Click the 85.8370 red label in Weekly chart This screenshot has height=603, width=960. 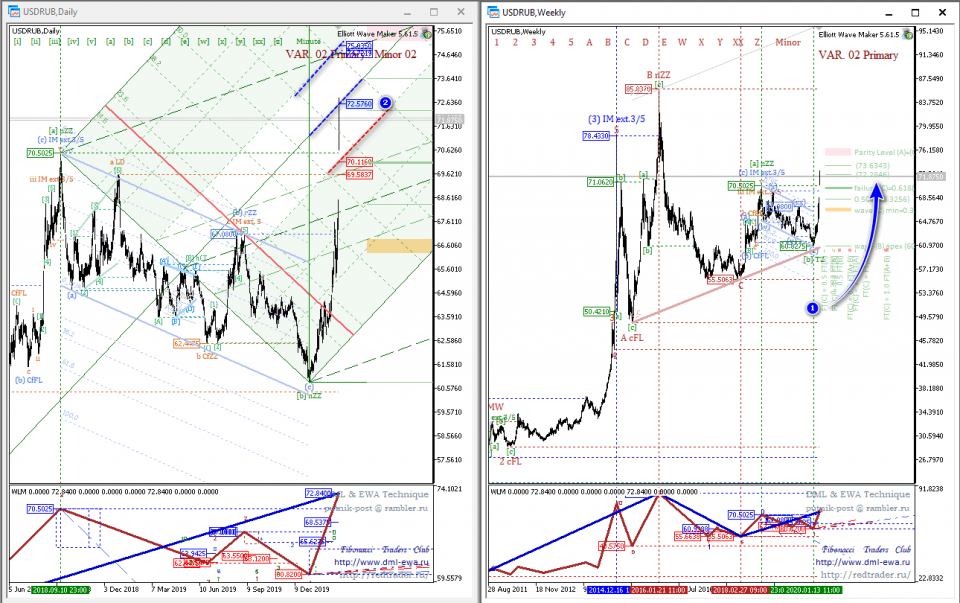point(638,89)
